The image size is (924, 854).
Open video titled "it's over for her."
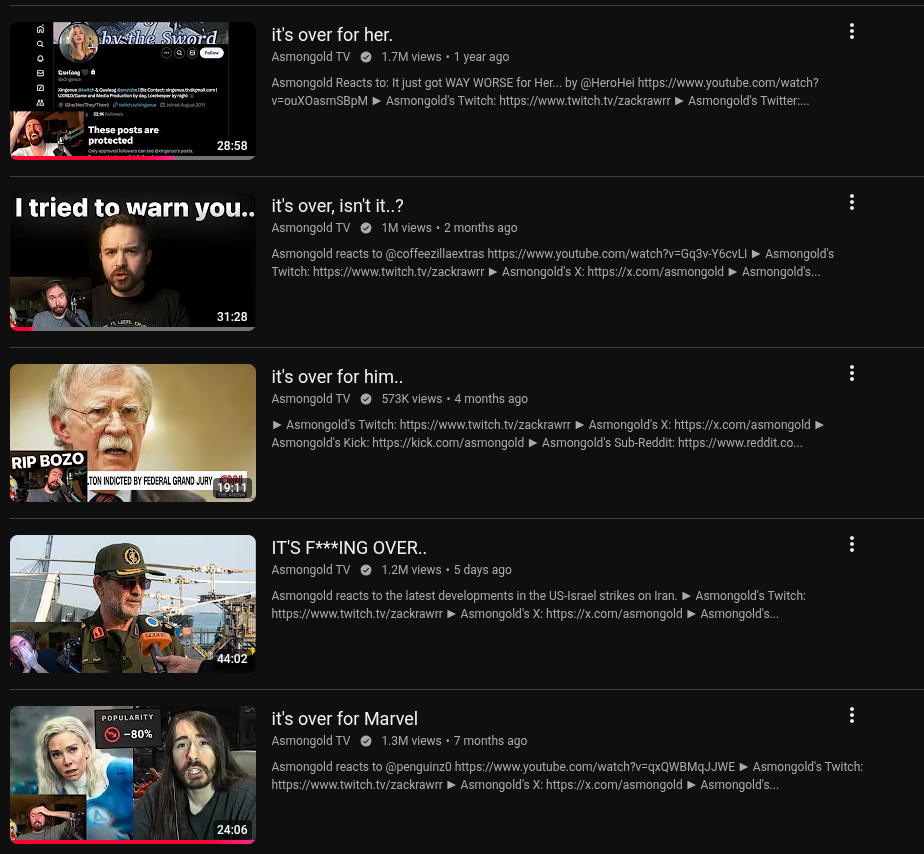pos(332,35)
